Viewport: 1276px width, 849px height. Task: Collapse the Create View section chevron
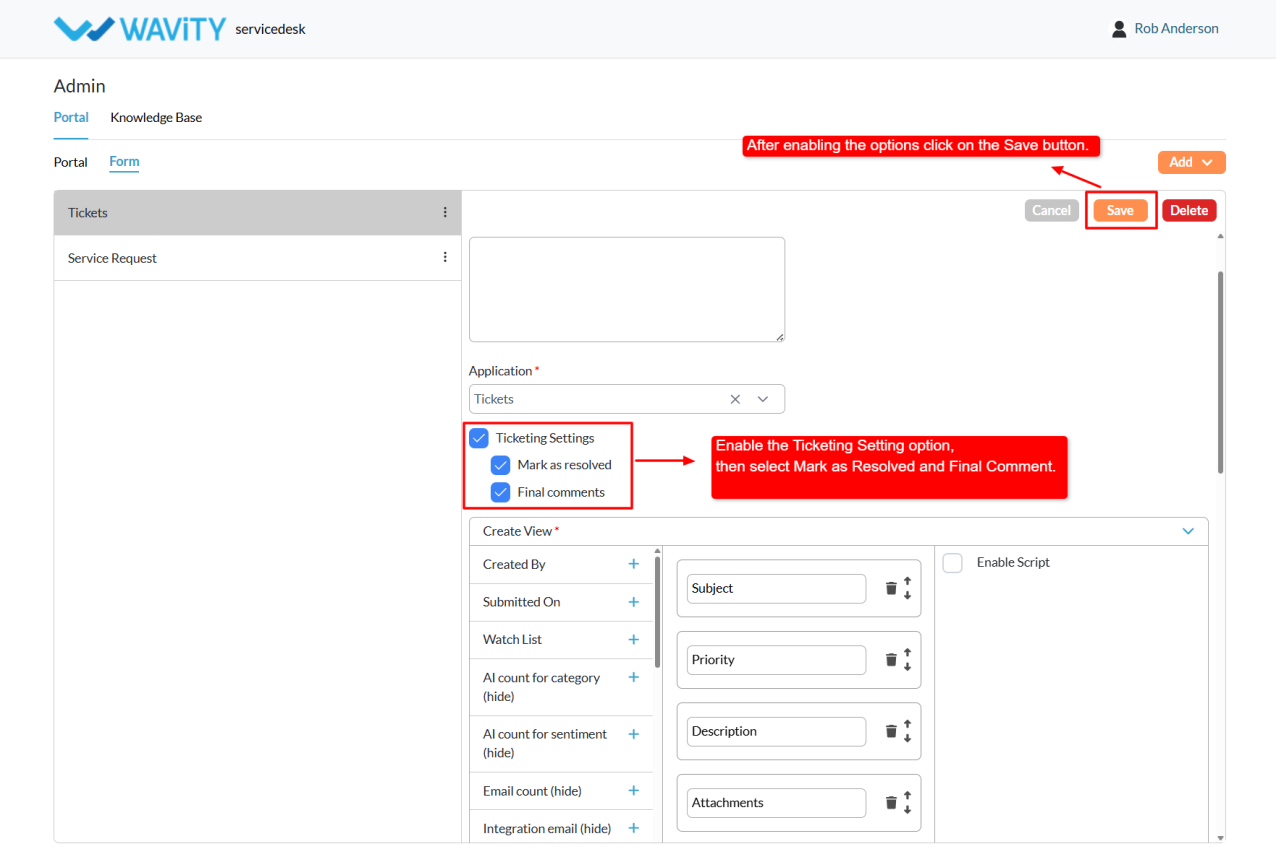(1188, 531)
